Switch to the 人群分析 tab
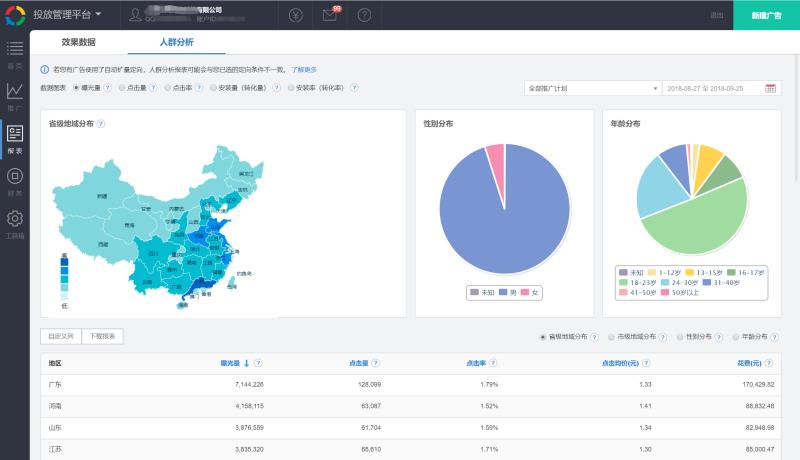This screenshot has width=800, height=460. pos(177,42)
